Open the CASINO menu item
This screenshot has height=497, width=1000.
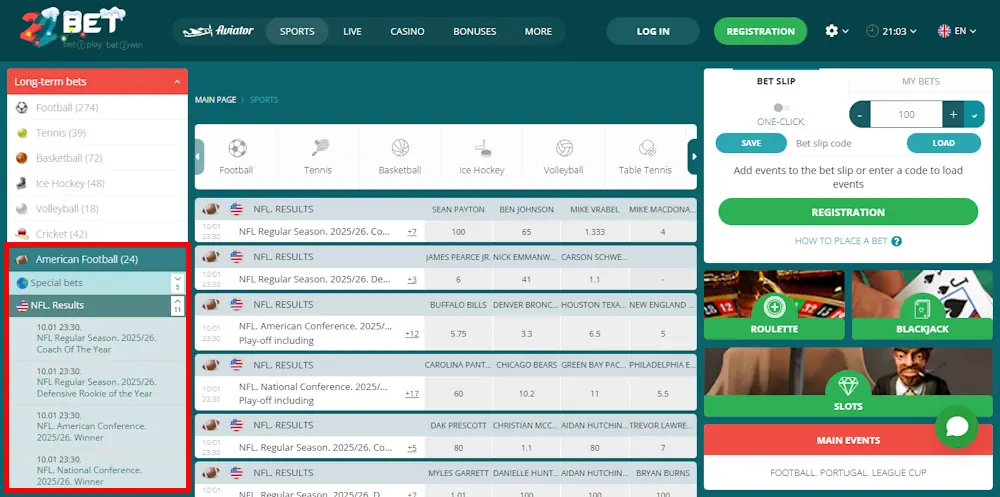[408, 31]
